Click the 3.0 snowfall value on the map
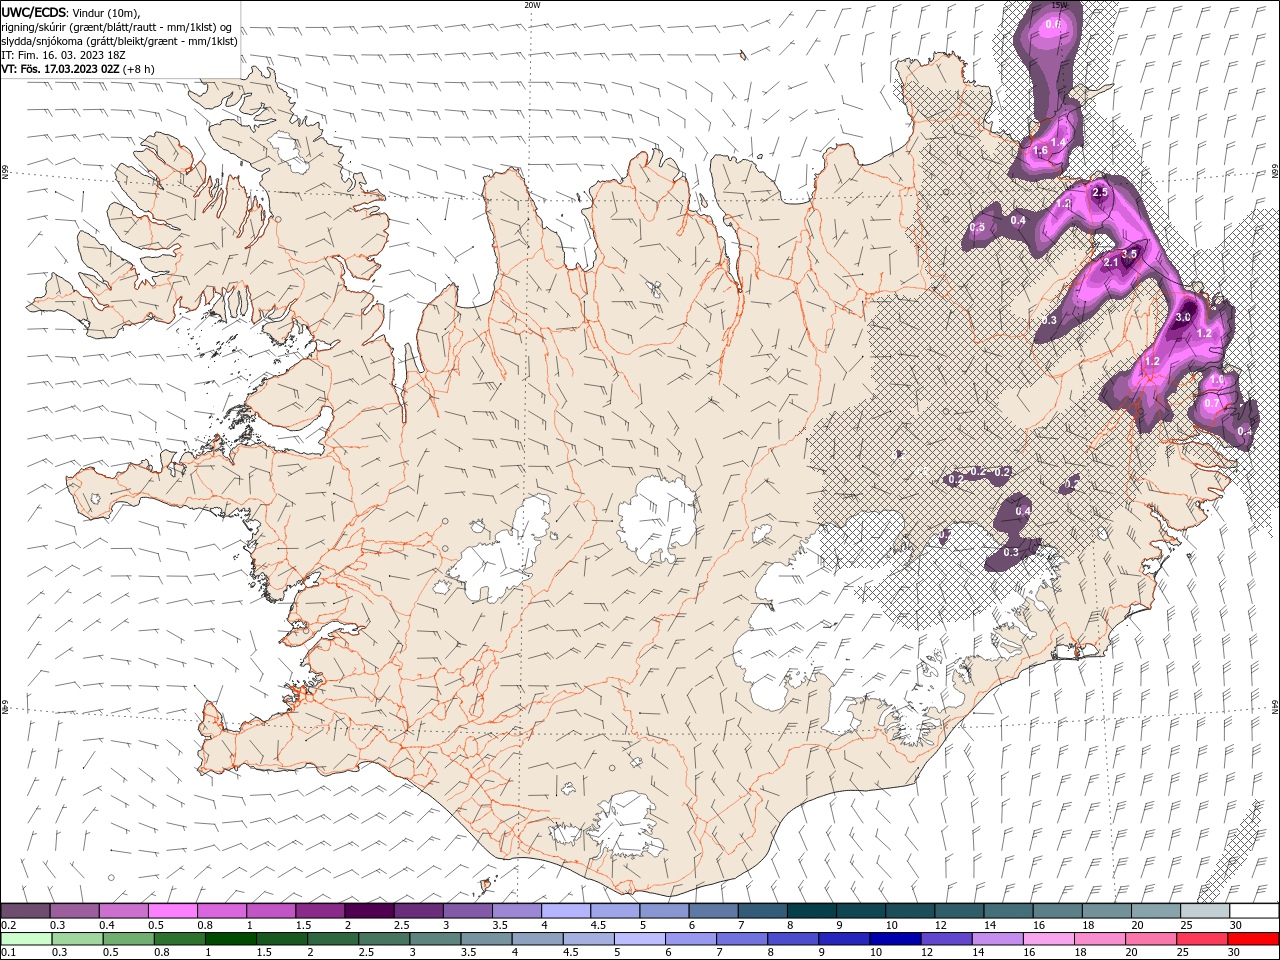The height and width of the screenshot is (960, 1280). 1183,317
